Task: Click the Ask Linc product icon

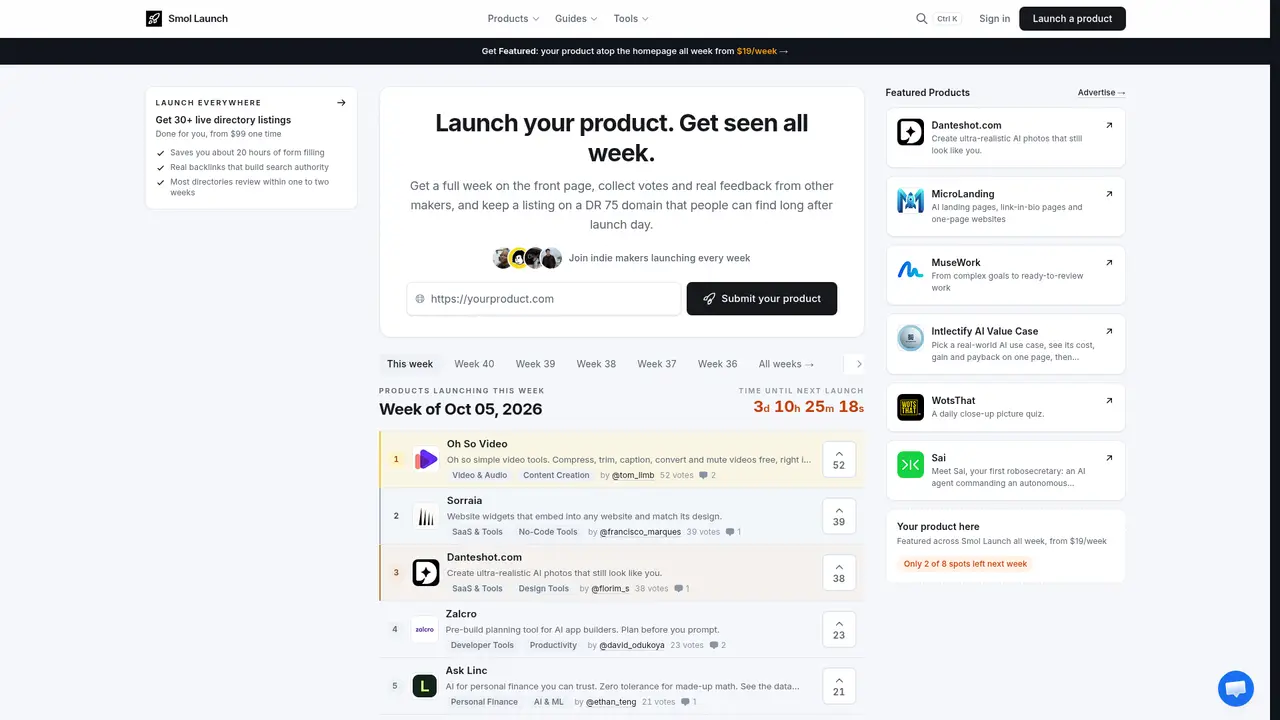Action: pyautogui.click(x=425, y=686)
